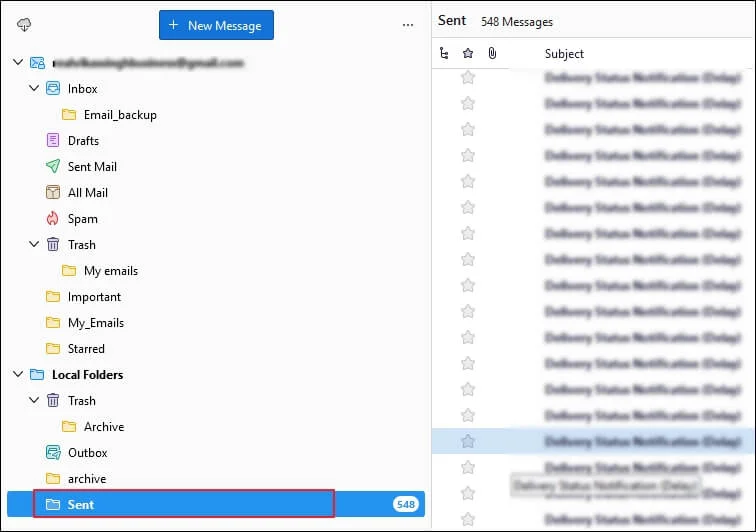Click the Sent folder title heading
The width and height of the screenshot is (756, 532).
(452, 21)
